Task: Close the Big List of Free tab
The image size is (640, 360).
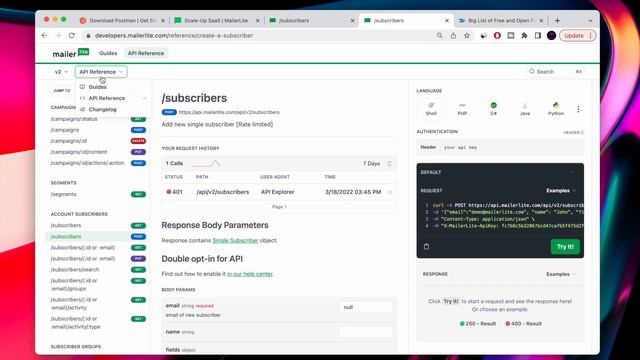Action: click(x=541, y=20)
